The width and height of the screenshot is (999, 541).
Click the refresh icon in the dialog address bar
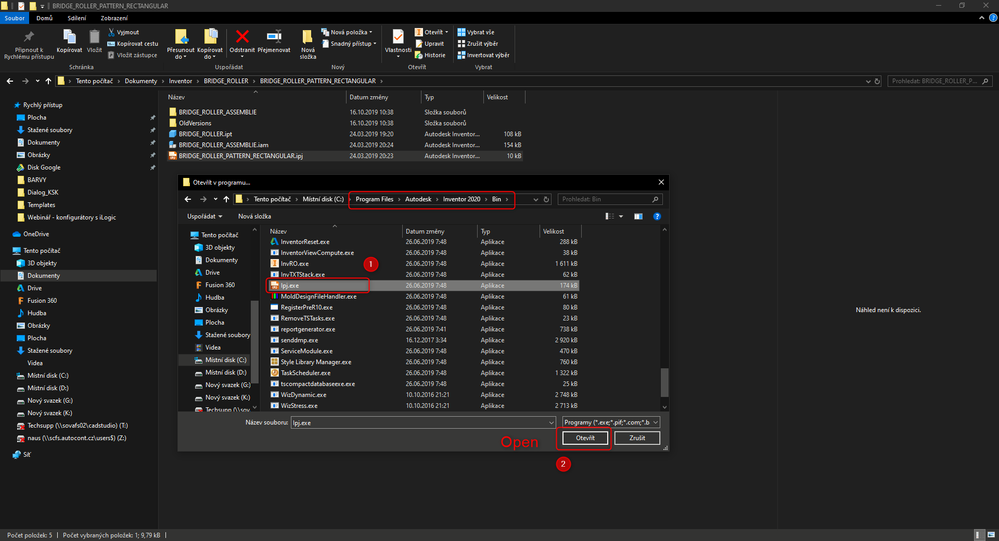pyautogui.click(x=546, y=199)
